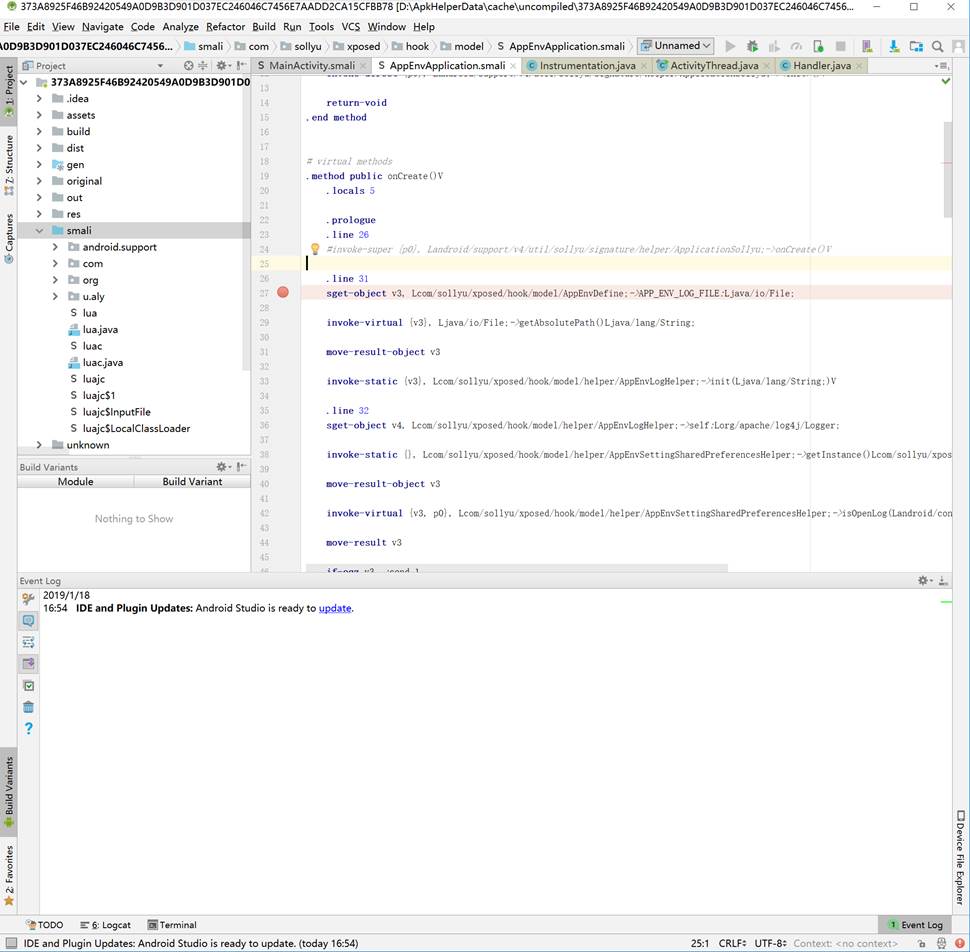This screenshot has width=970, height=952.
Task: Click Attach debugger to Android process icon
Action: click(x=818, y=46)
